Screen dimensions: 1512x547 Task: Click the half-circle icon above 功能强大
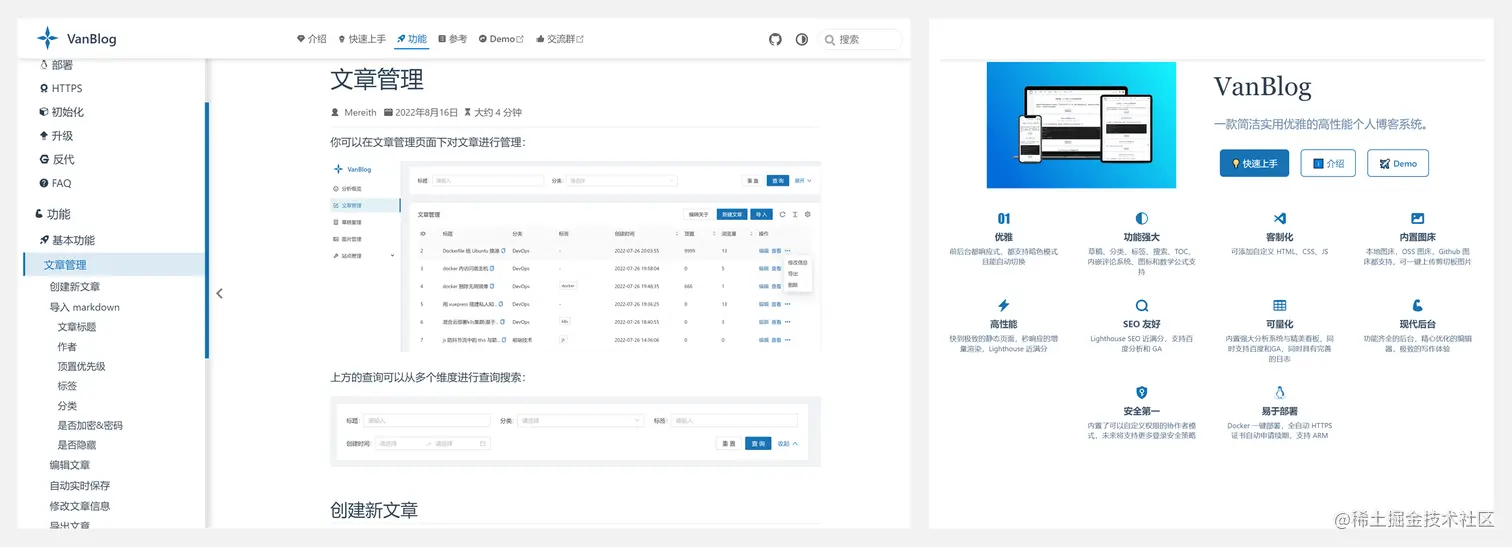[x=1141, y=218]
